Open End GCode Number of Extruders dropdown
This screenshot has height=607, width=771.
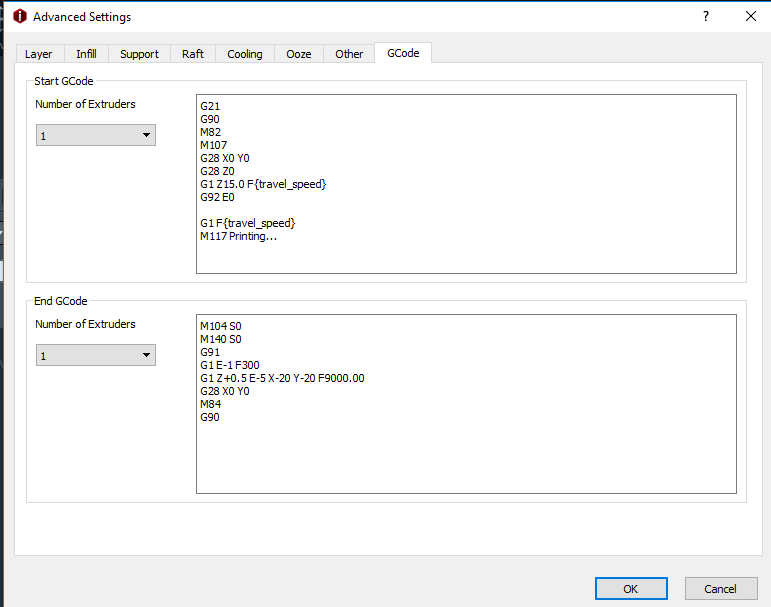(x=96, y=355)
